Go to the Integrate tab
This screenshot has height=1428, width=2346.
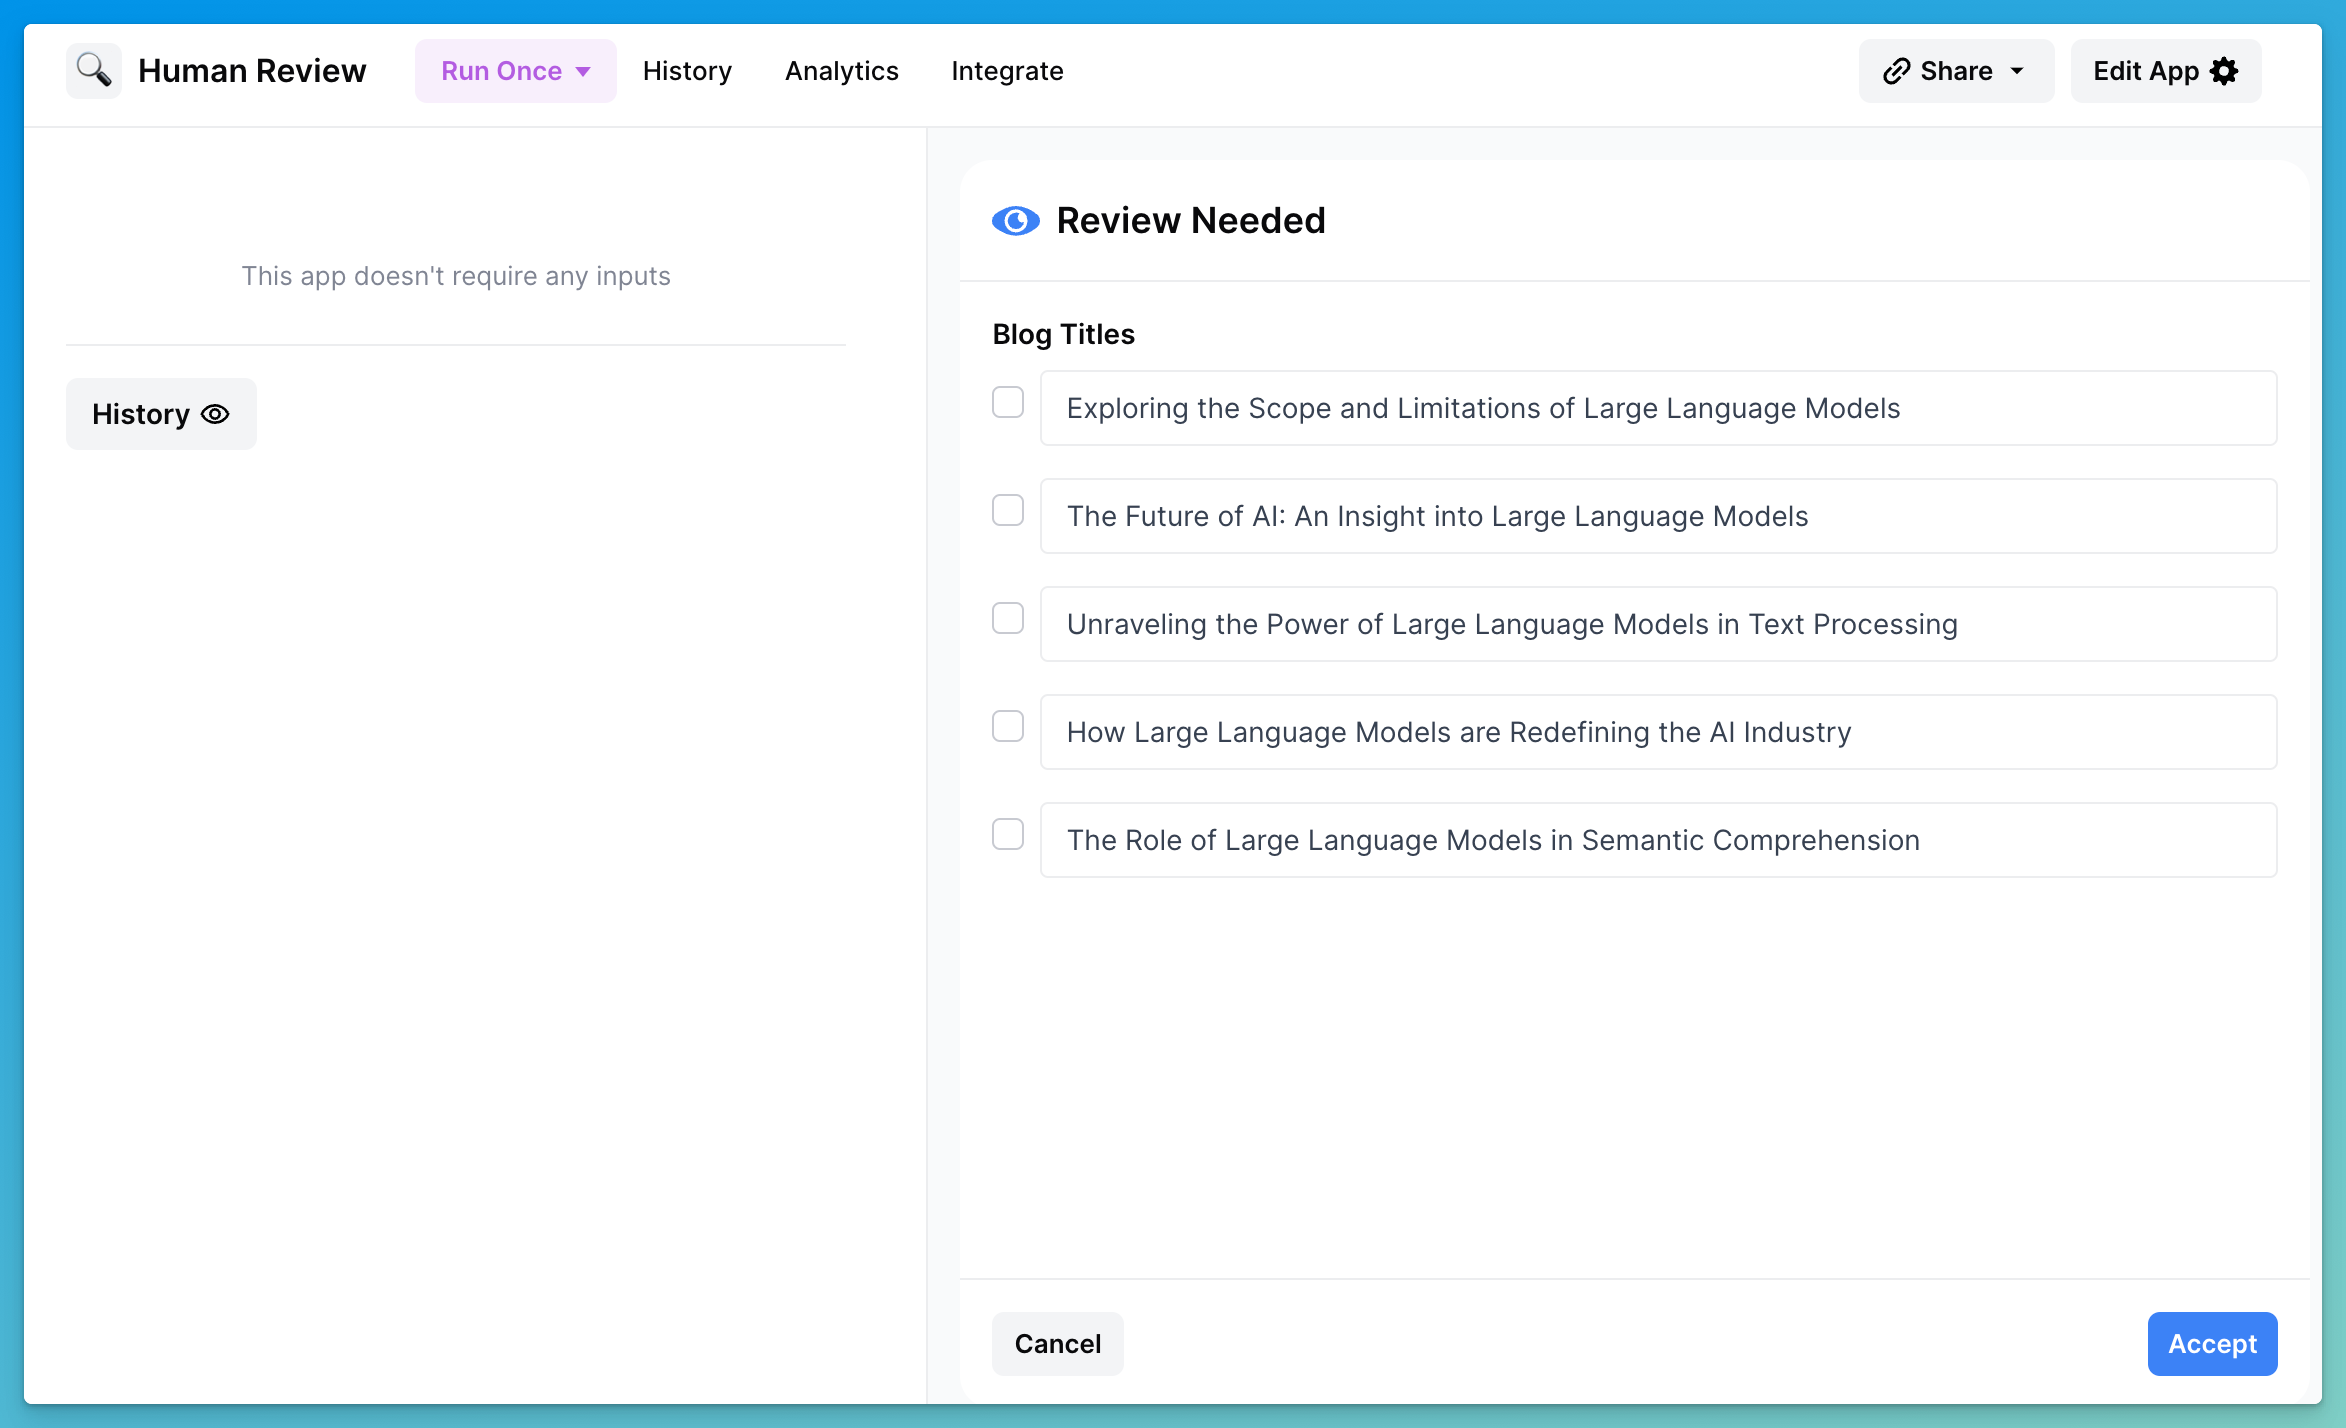tap(1007, 71)
